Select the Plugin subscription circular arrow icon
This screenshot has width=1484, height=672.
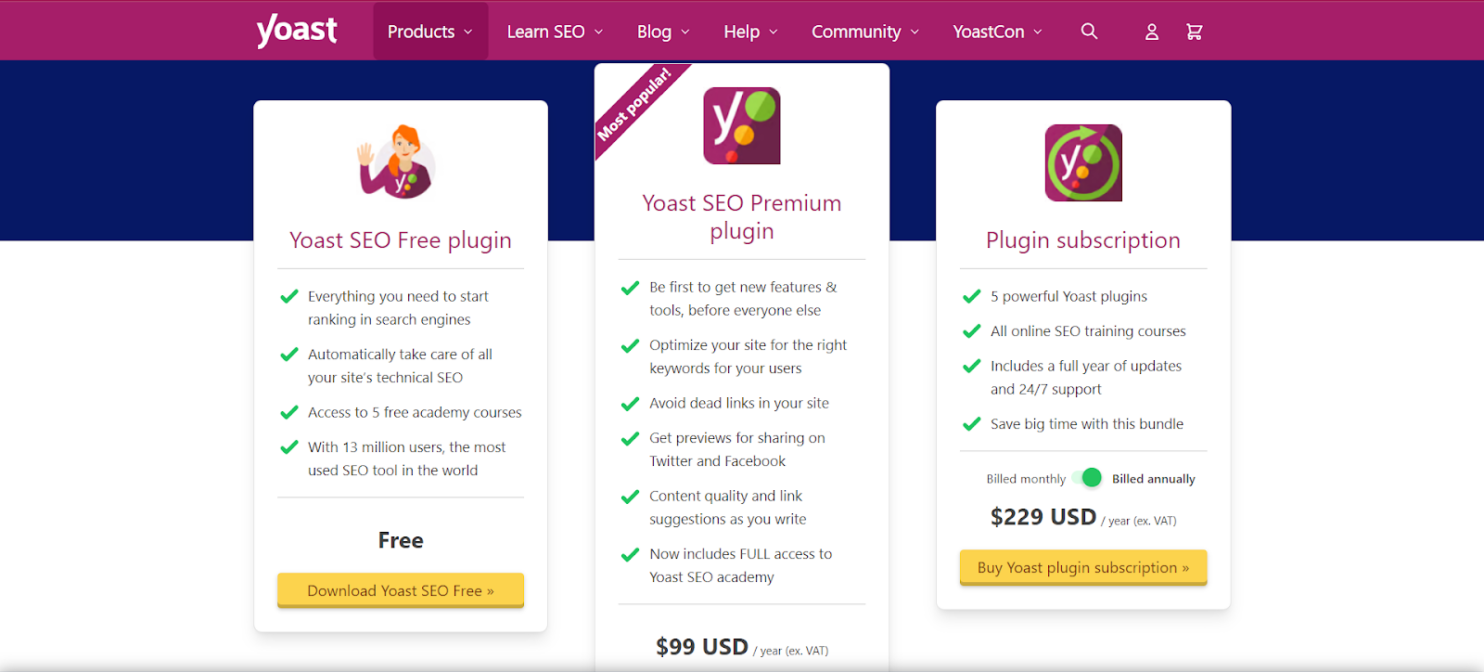[1083, 162]
